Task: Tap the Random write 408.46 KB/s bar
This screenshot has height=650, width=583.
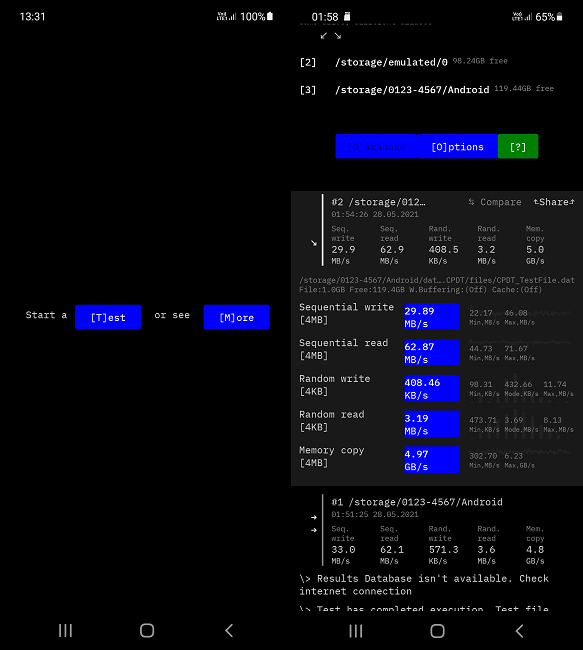Action: (432, 388)
